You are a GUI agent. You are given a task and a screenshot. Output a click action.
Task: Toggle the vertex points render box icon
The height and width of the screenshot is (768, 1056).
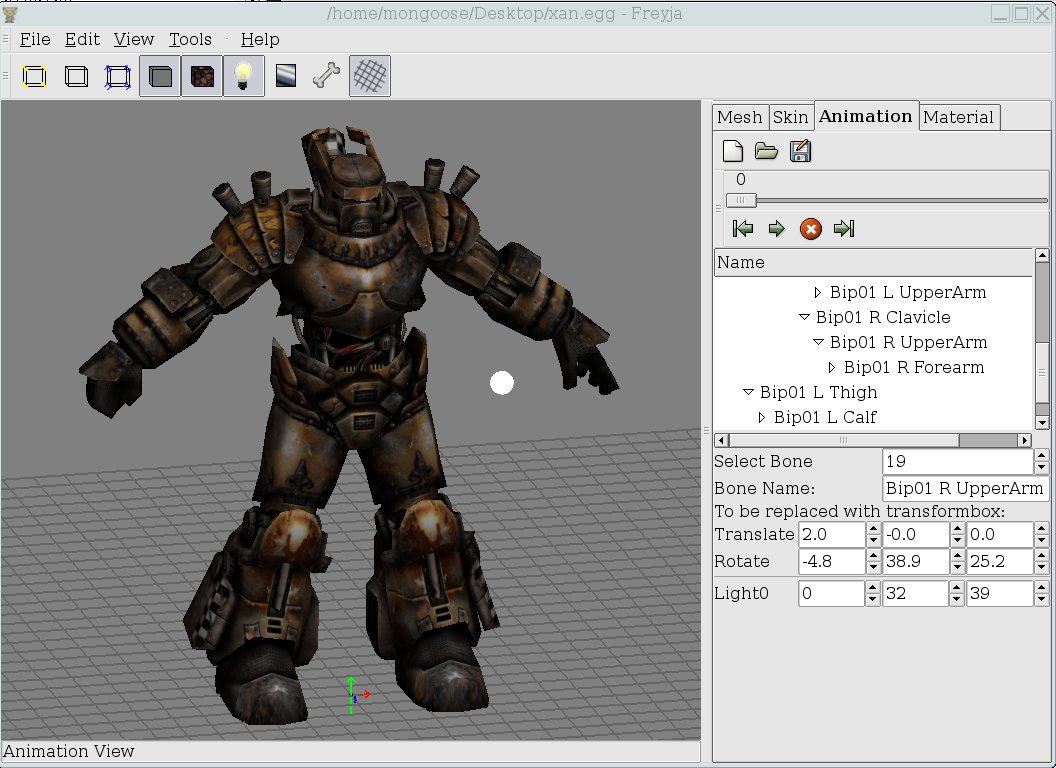(34, 76)
